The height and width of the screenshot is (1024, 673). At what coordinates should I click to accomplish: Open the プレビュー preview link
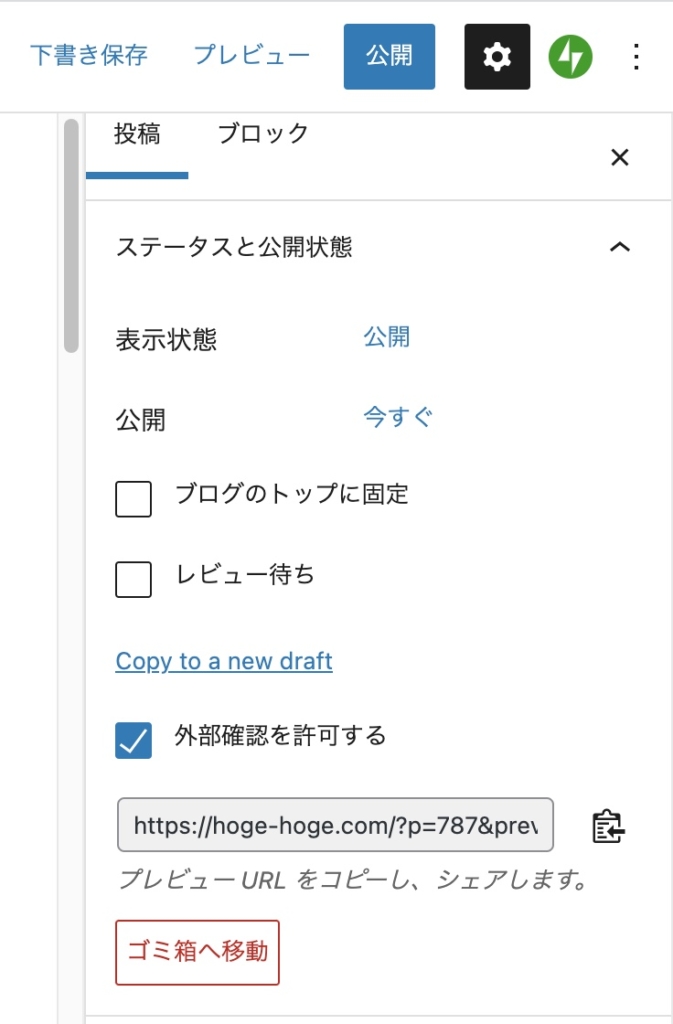tap(251, 55)
